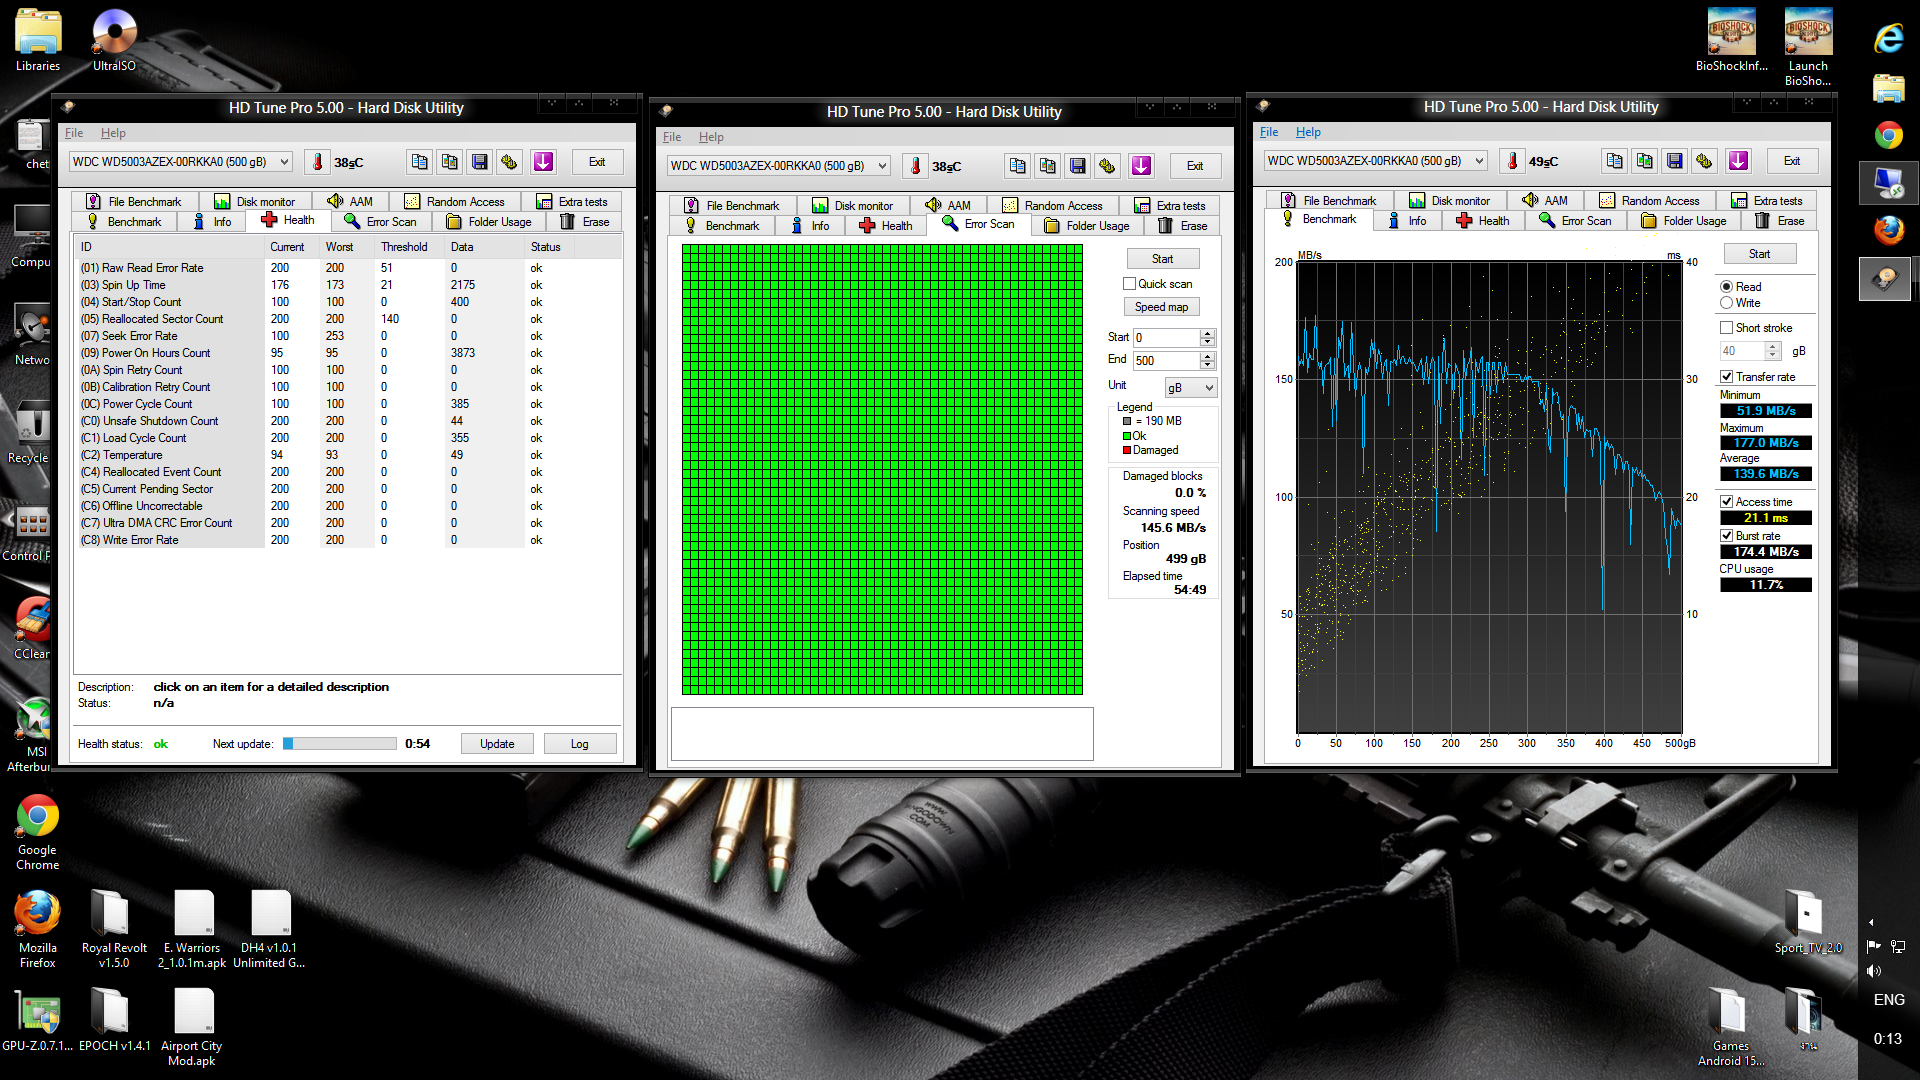Click the options wrench icon in right HD Tune window

coord(1704,161)
